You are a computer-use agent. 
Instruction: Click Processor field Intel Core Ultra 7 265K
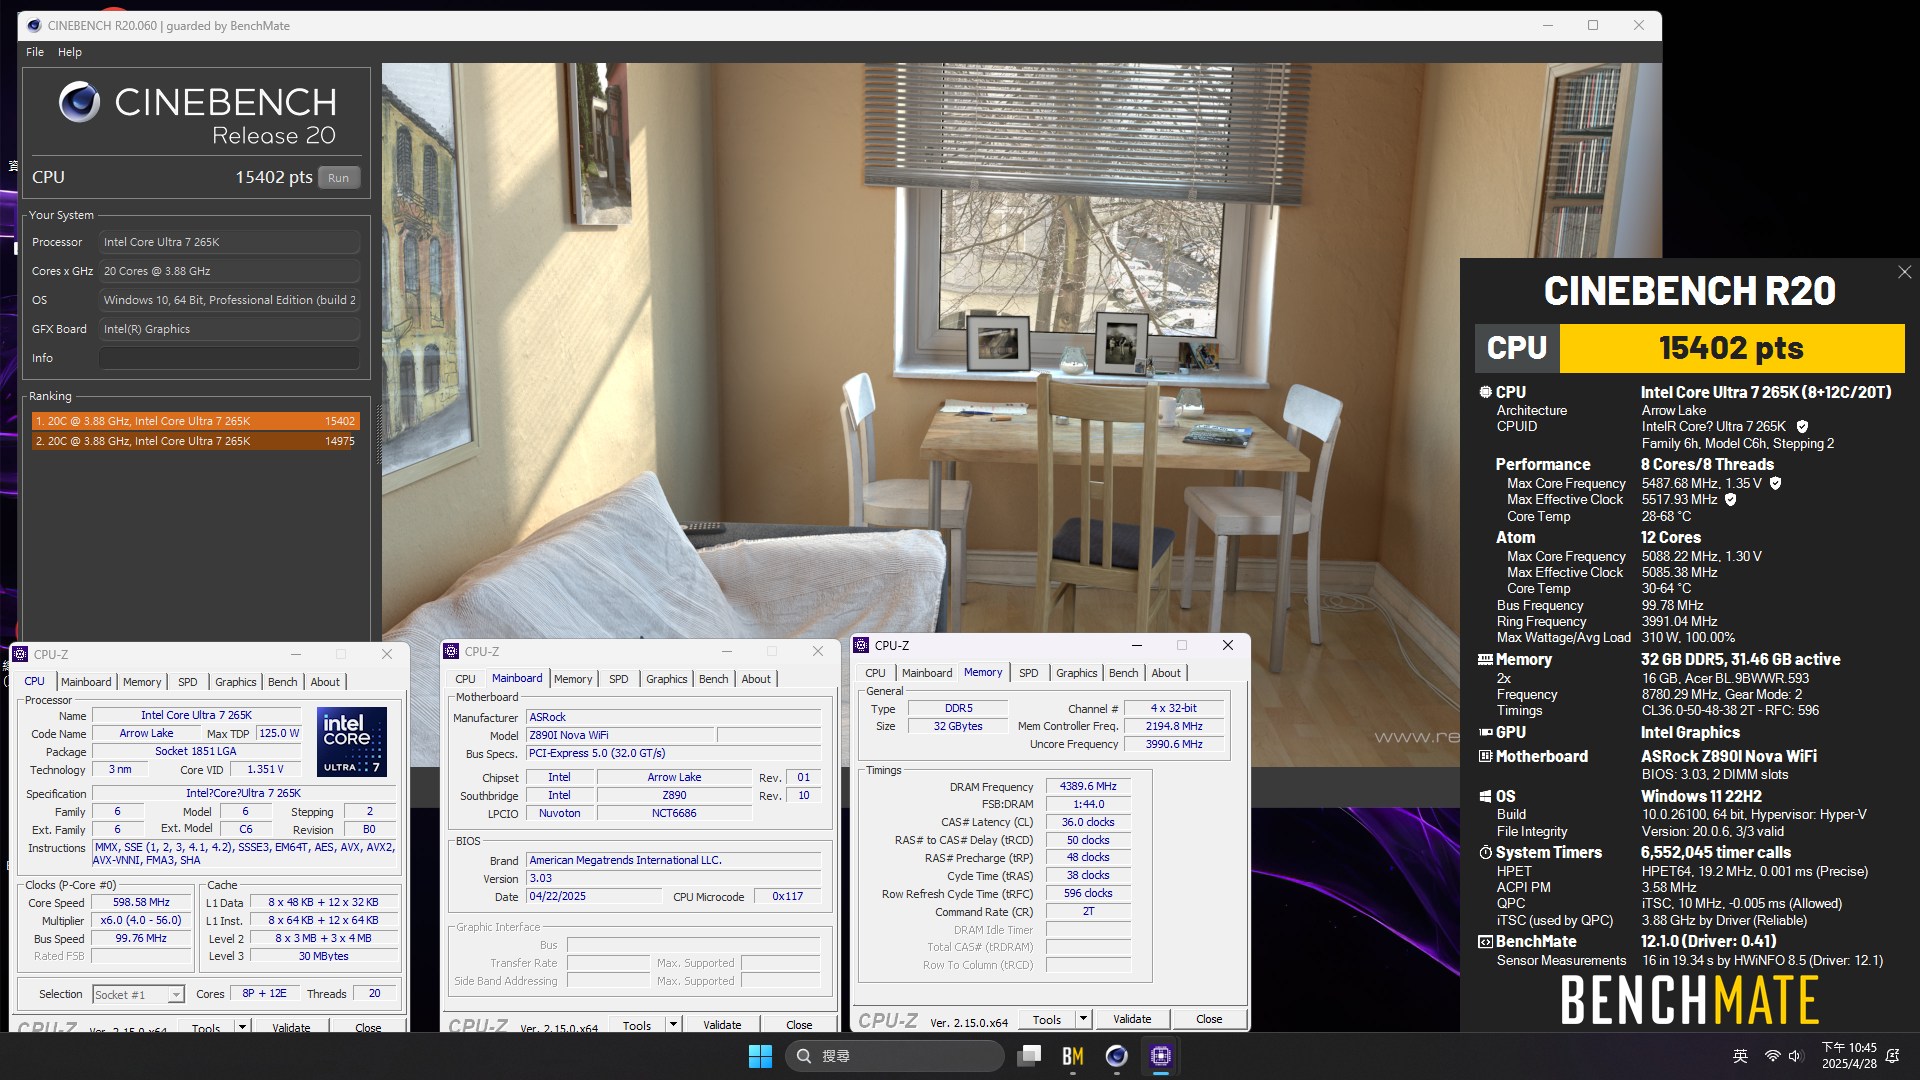[x=229, y=242]
